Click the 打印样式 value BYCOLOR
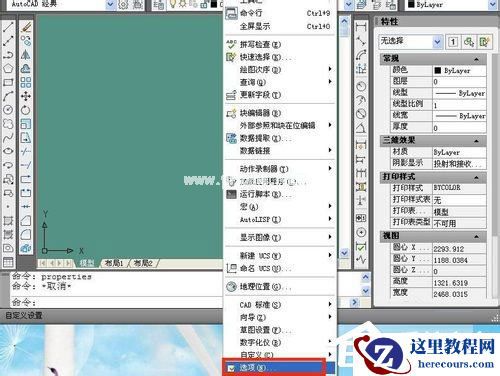Viewport: 500px width, 376px height. pyautogui.click(x=459, y=188)
